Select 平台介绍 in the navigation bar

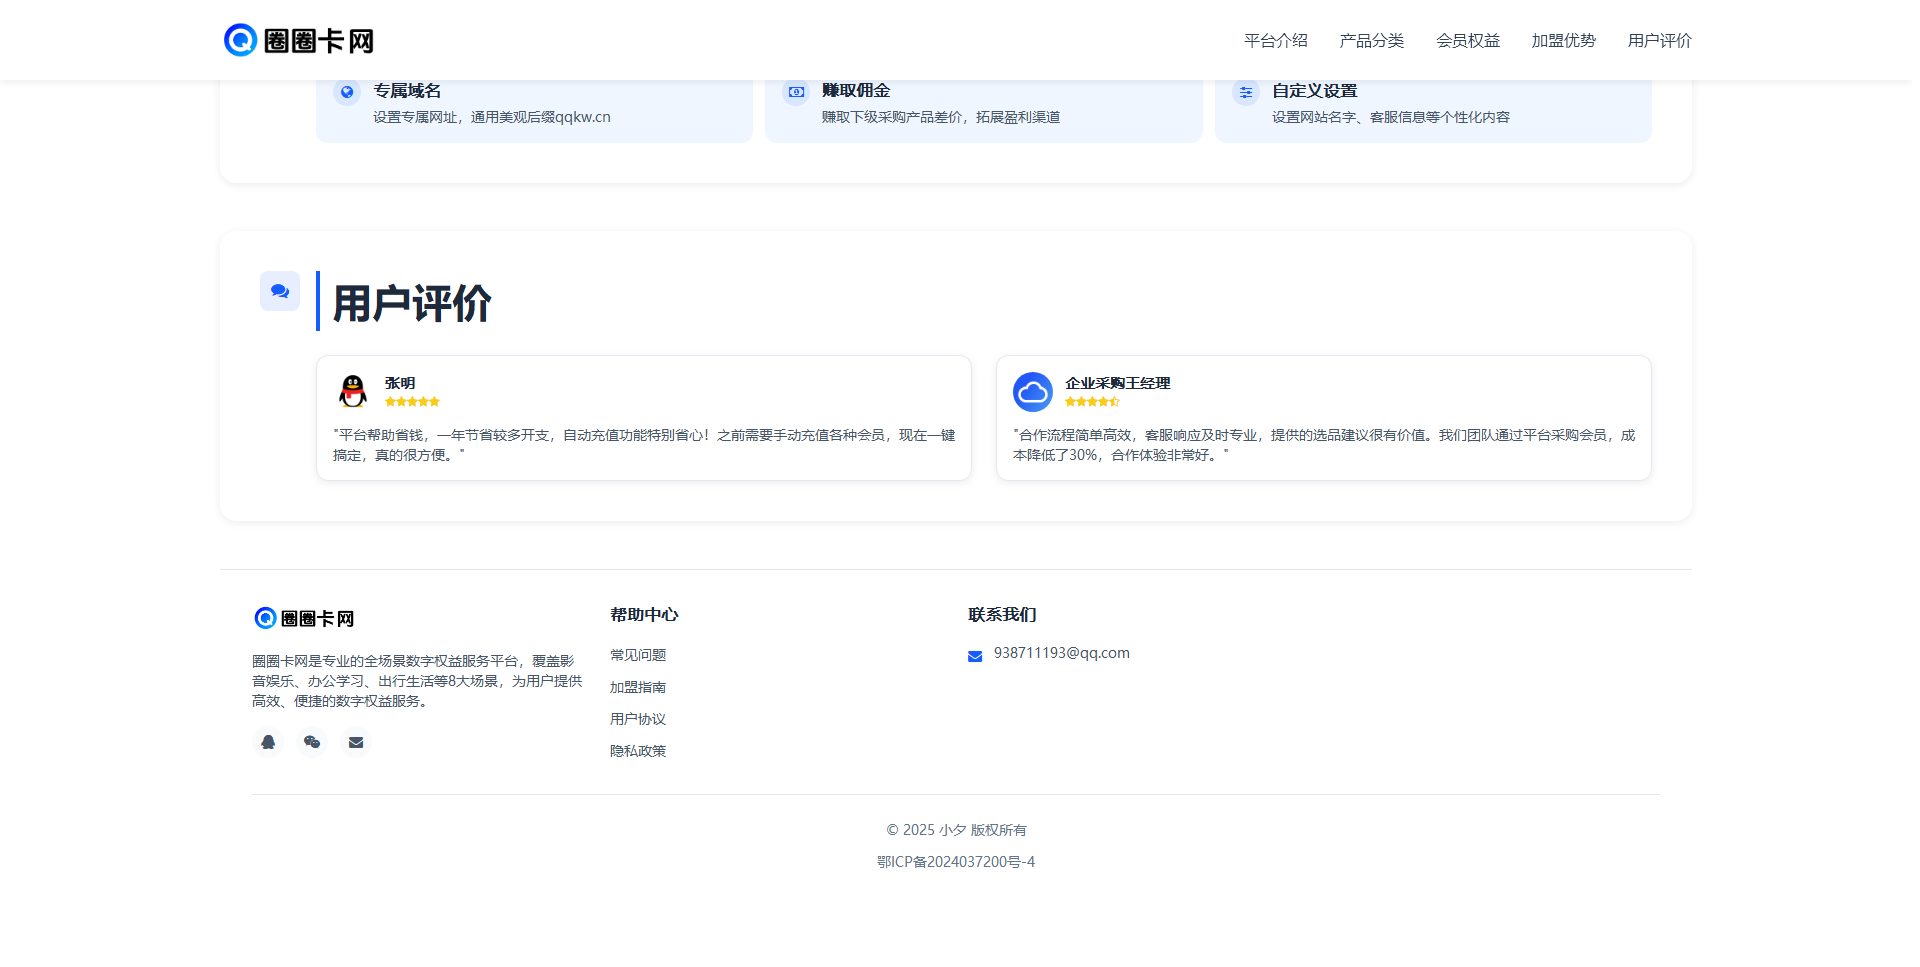1275,41
